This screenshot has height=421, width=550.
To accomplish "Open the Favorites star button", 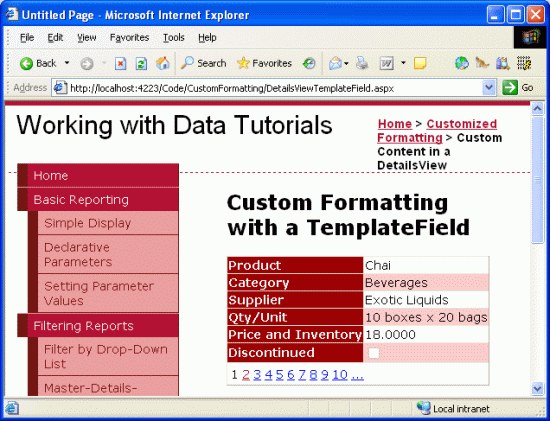I will [x=264, y=64].
